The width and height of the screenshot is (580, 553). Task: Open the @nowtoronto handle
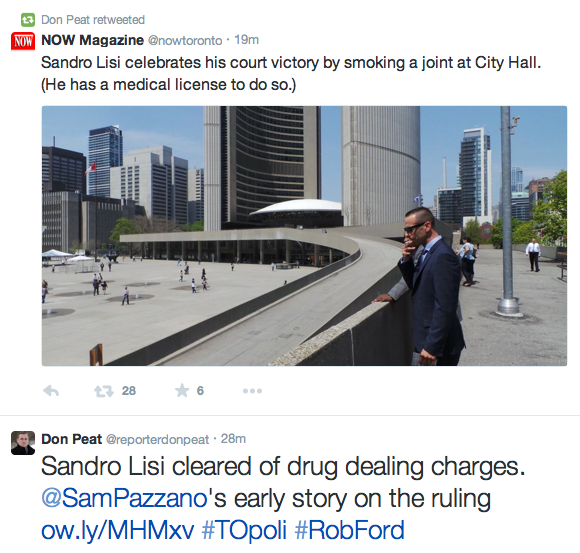185,40
